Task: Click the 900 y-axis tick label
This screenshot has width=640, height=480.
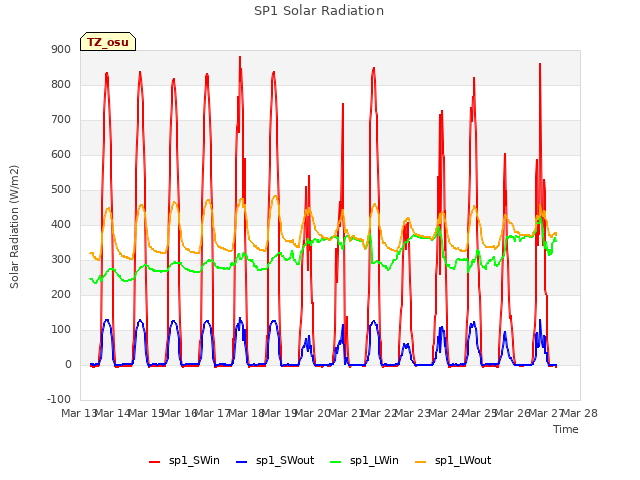Action: (61, 49)
